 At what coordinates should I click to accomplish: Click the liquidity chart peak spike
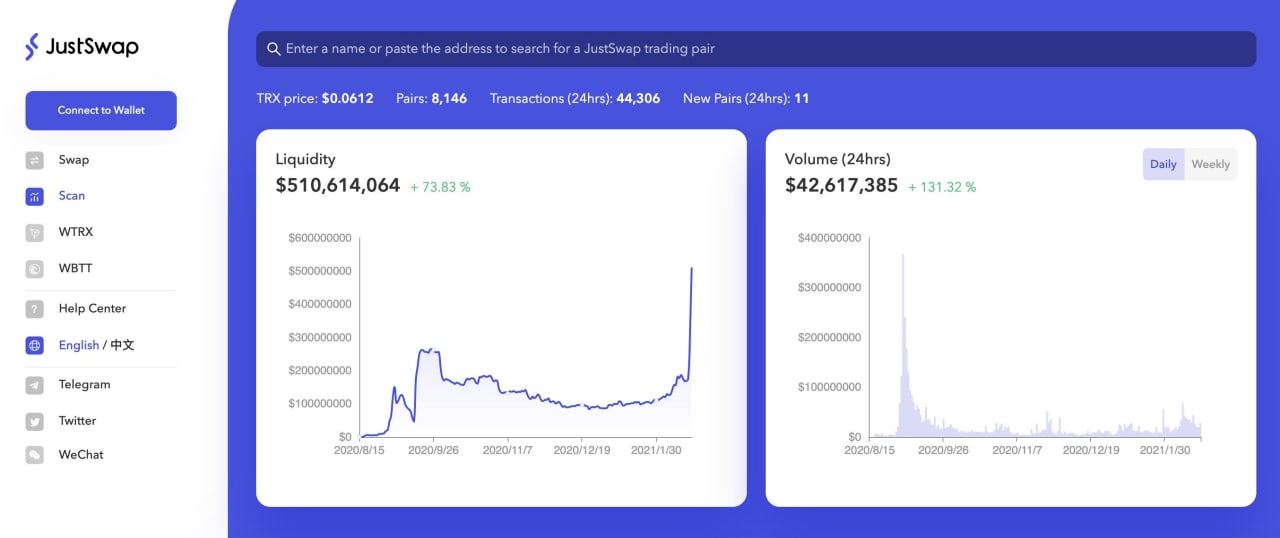(x=691, y=268)
